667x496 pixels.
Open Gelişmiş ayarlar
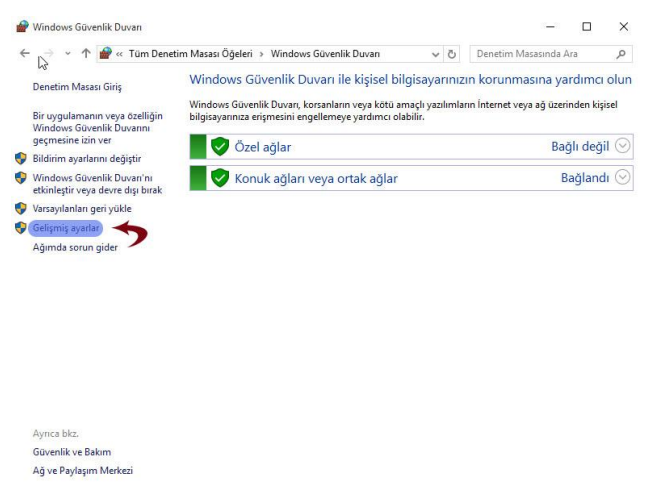(66, 228)
